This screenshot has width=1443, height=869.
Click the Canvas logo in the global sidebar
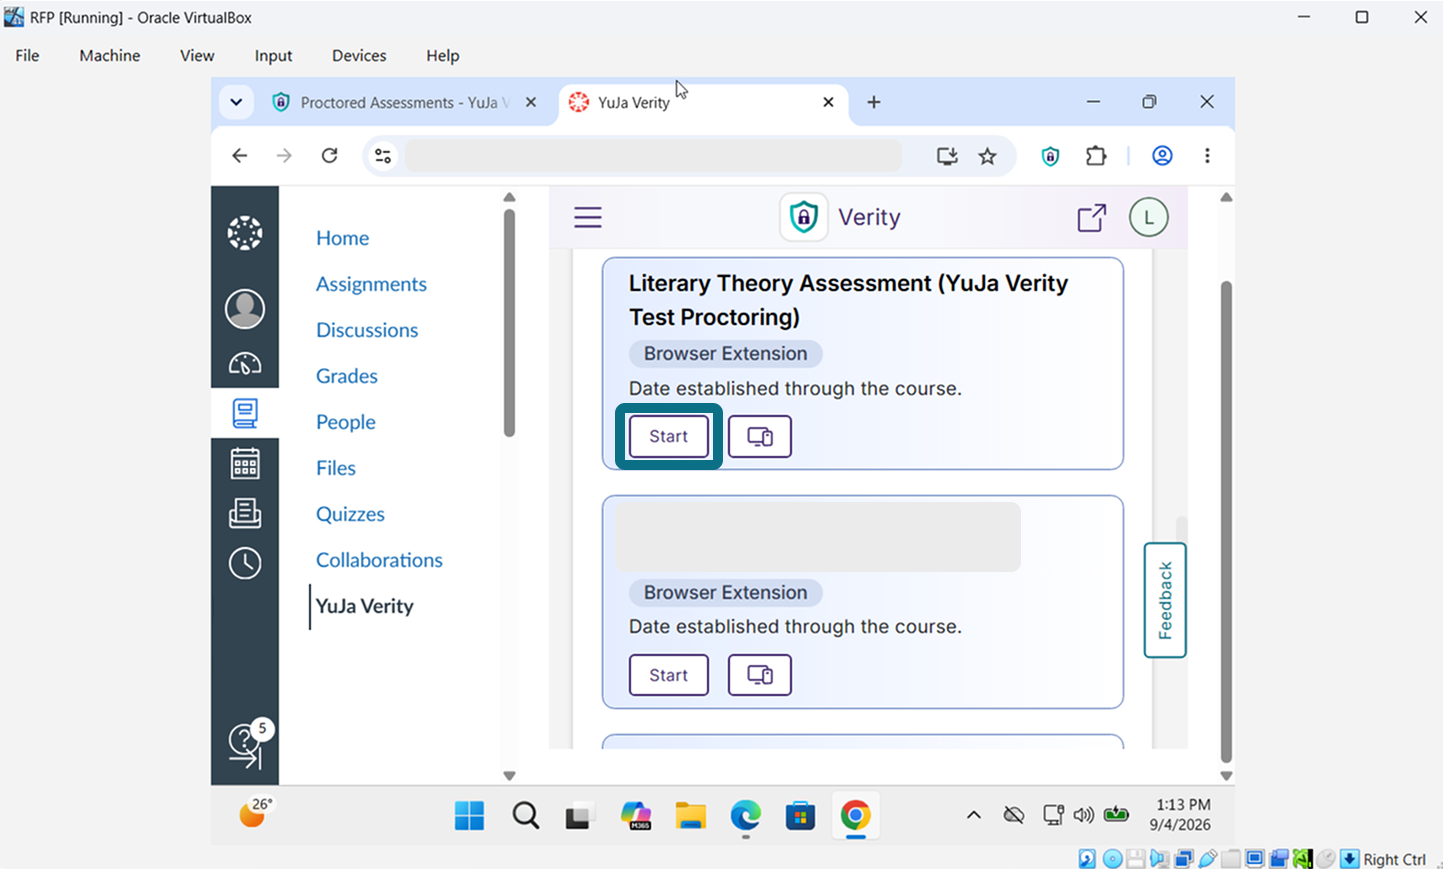[245, 233]
